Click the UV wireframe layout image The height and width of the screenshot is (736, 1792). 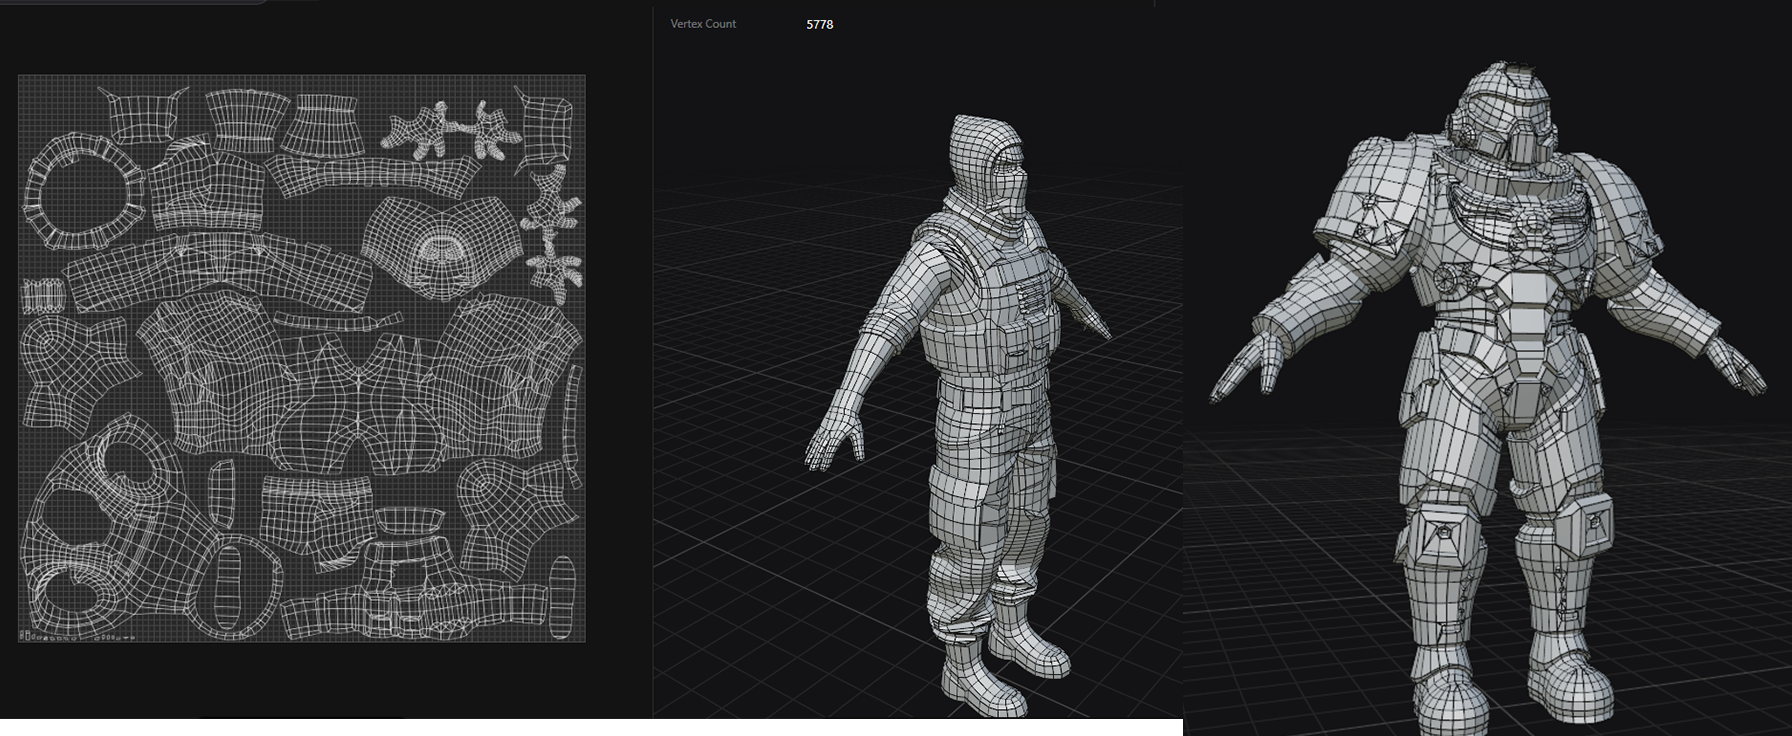[302, 358]
